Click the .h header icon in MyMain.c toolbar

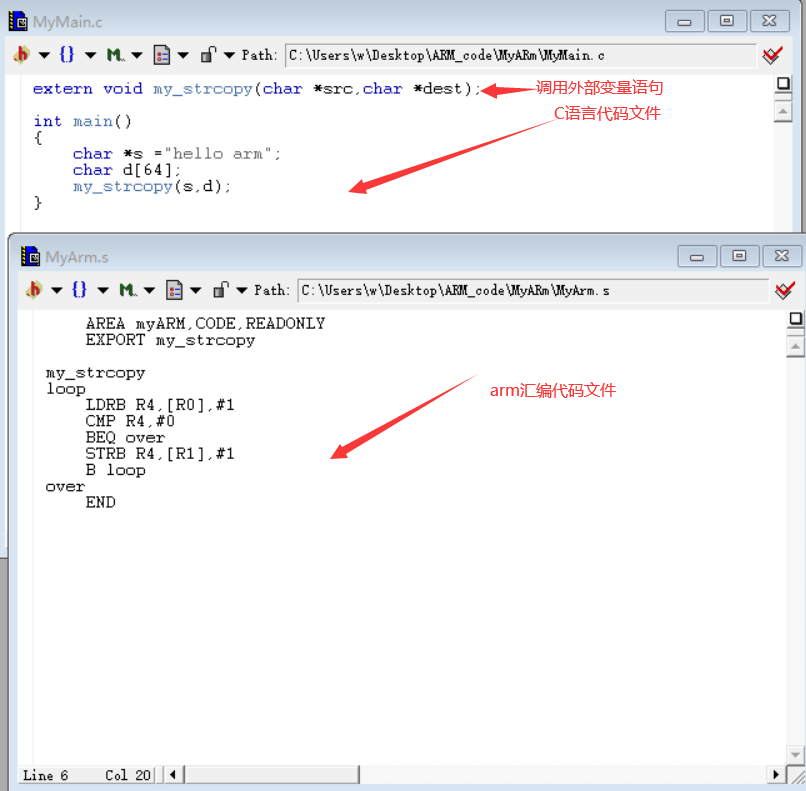coord(20,55)
